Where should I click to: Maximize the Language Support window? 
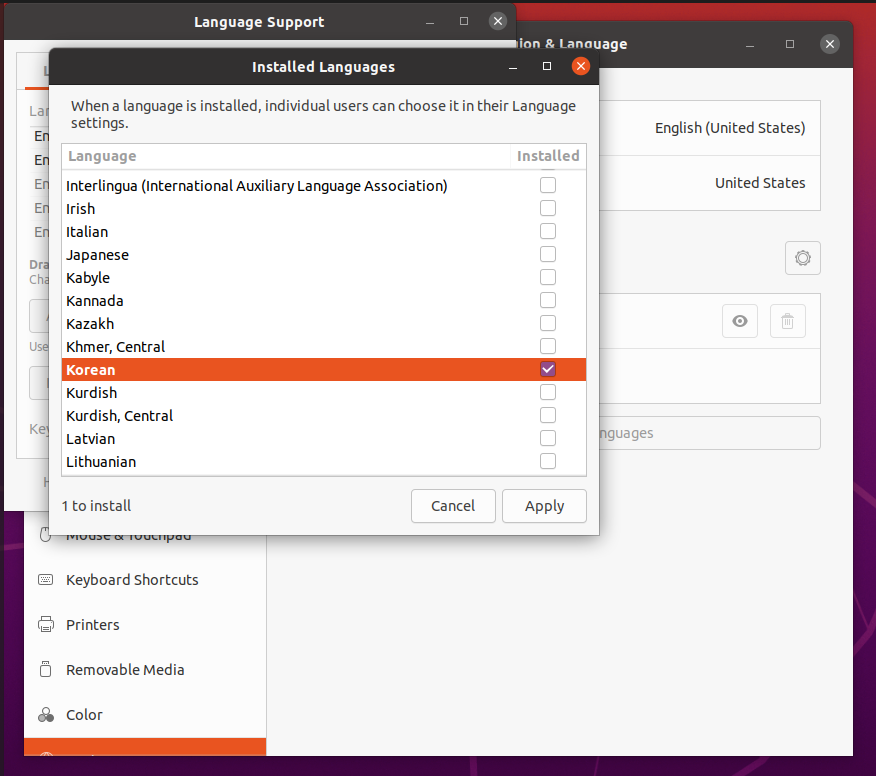click(x=464, y=21)
